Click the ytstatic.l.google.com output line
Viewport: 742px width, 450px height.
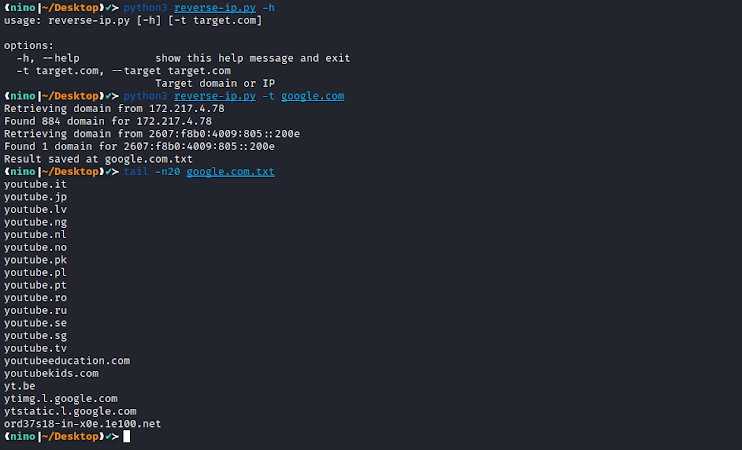tap(70, 411)
